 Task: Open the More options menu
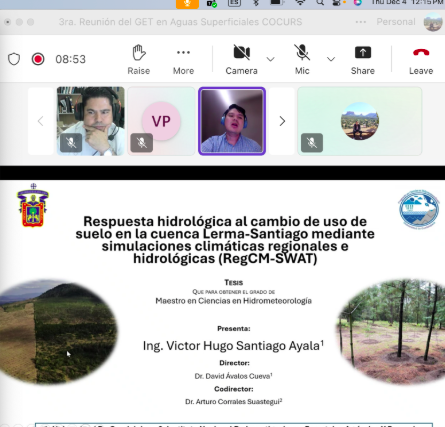point(183,60)
